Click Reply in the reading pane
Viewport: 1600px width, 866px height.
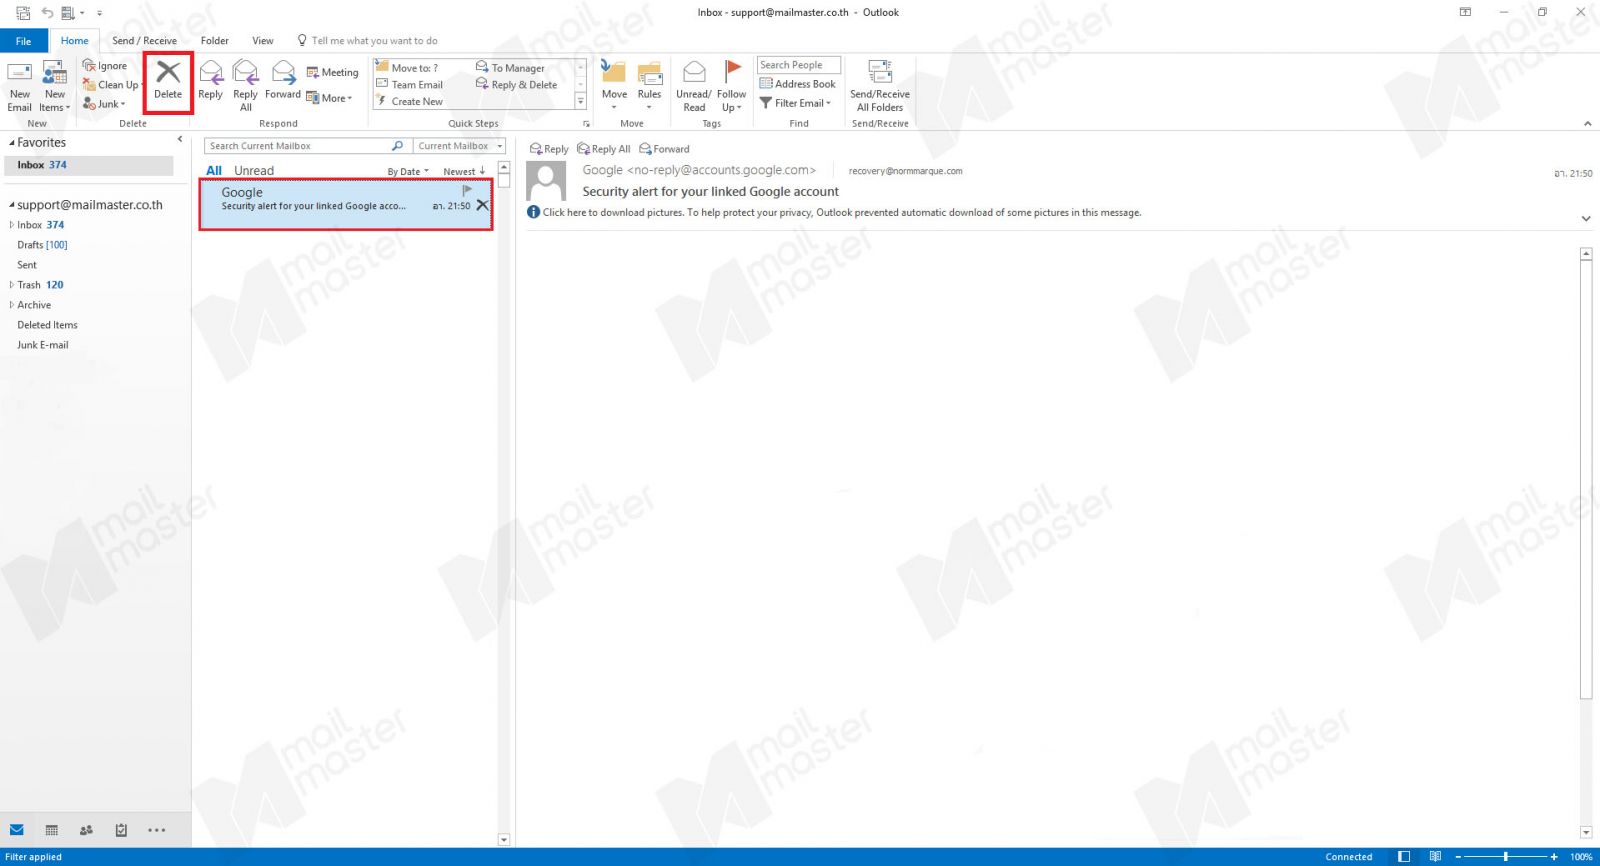click(549, 149)
